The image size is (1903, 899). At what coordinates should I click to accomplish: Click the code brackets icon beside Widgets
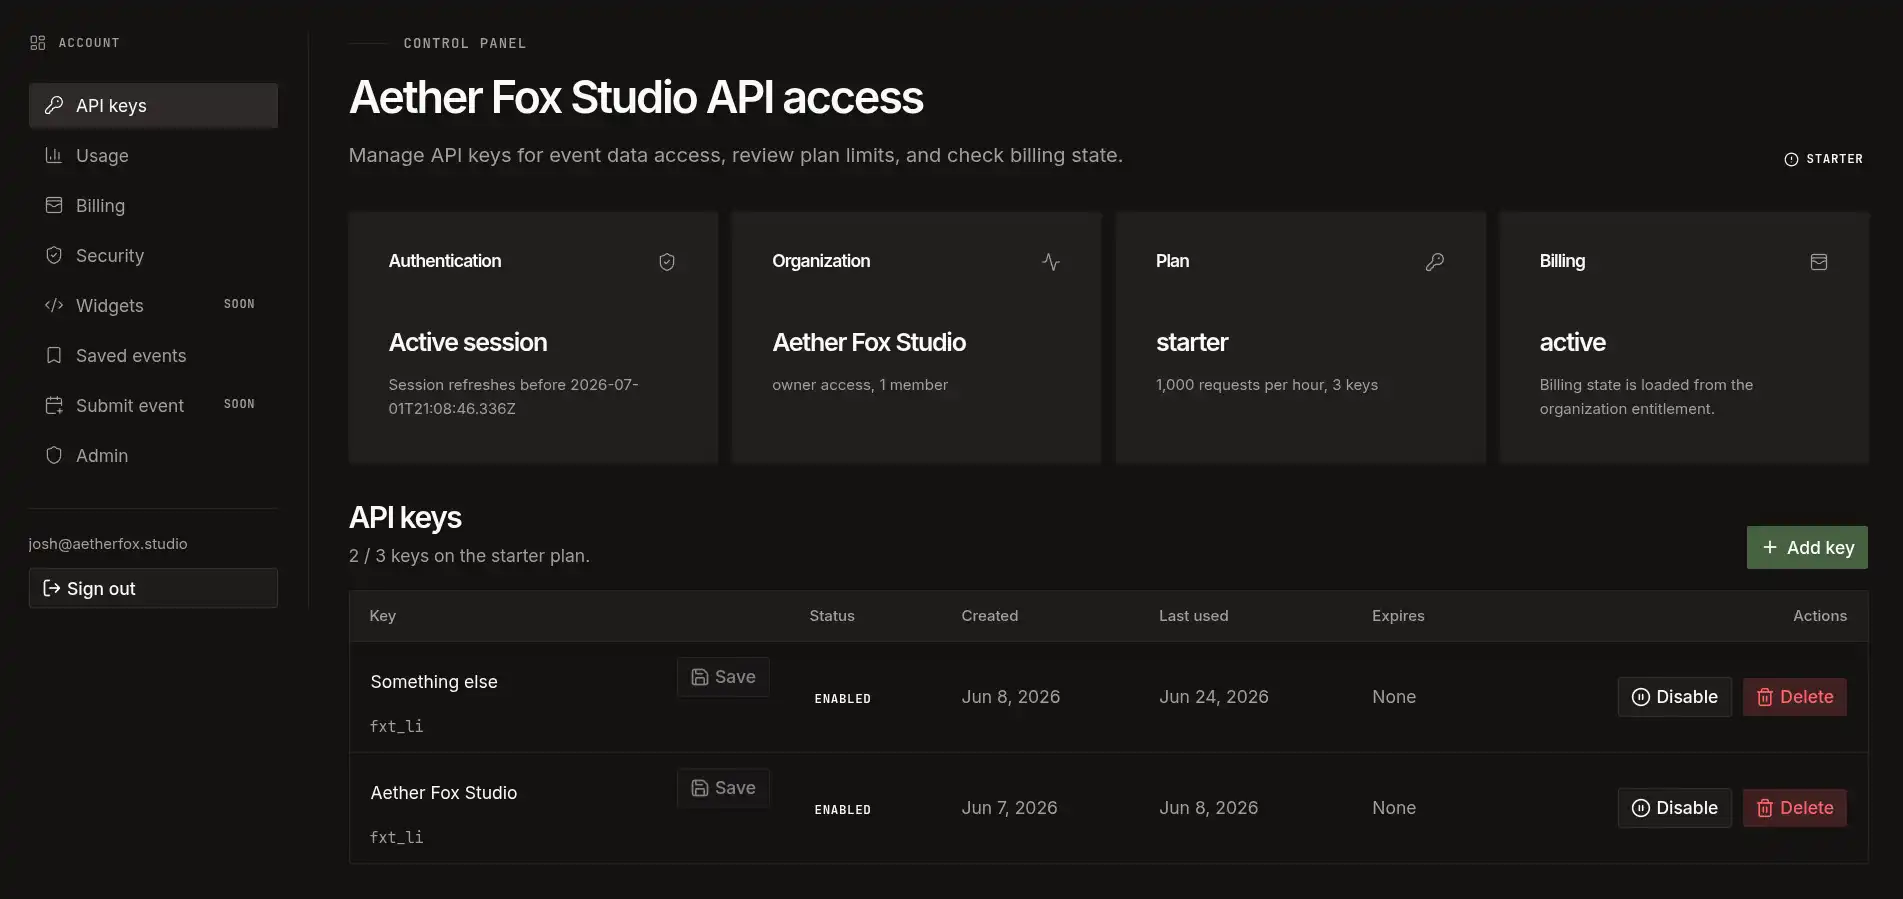(x=54, y=305)
